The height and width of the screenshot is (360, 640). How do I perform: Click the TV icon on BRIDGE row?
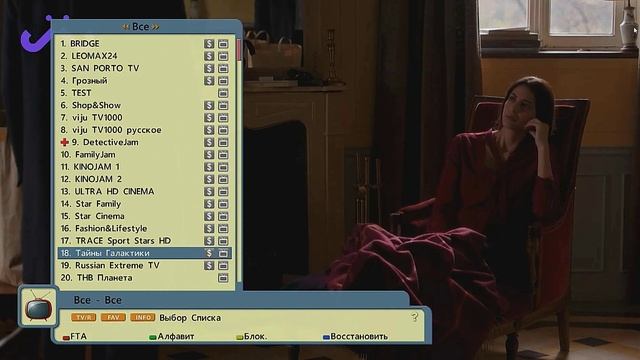pos(223,44)
